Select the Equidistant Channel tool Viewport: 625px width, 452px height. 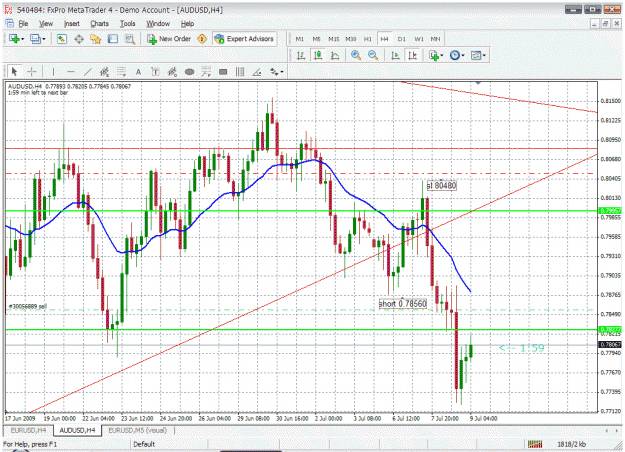[104, 72]
